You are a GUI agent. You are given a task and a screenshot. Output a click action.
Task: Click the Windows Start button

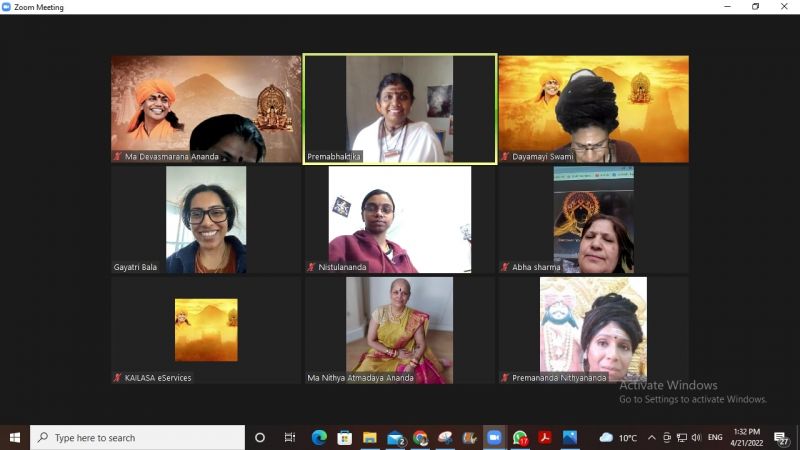pyautogui.click(x=15, y=438)
